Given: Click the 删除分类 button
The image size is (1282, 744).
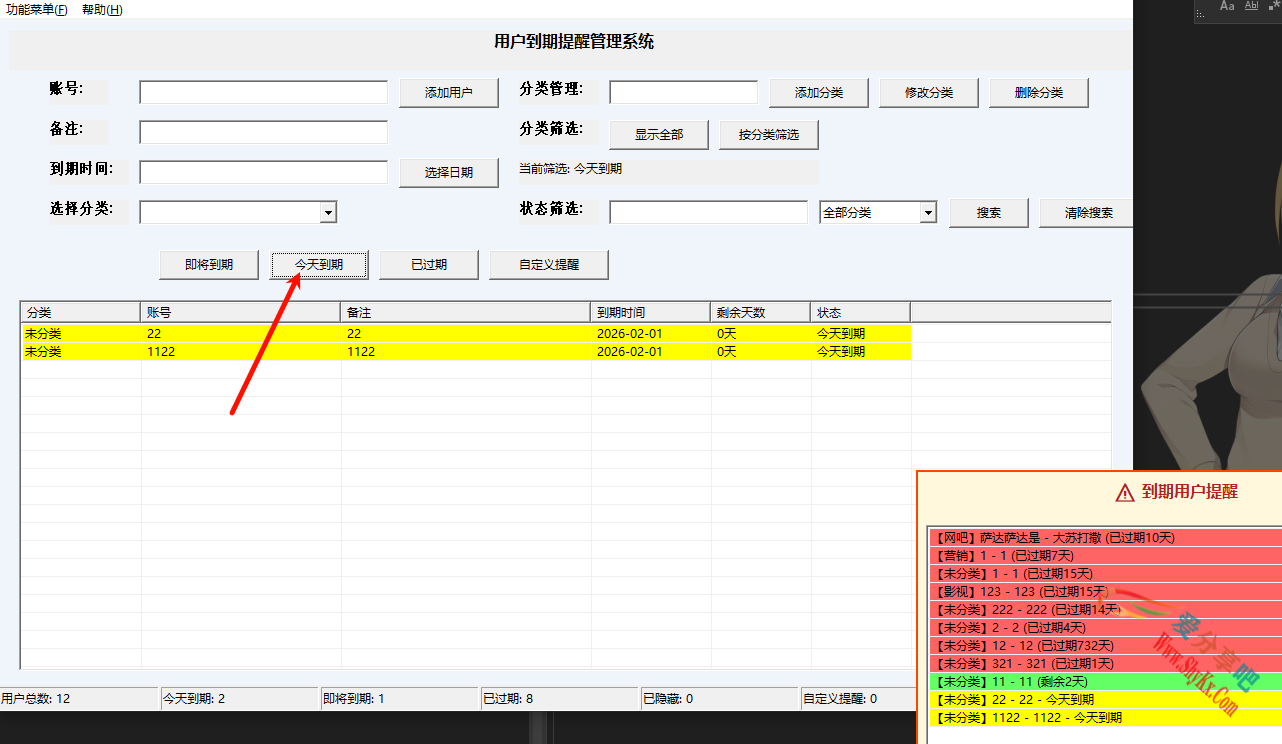Looking at the screenshot, I should (x=1038, y=92).
